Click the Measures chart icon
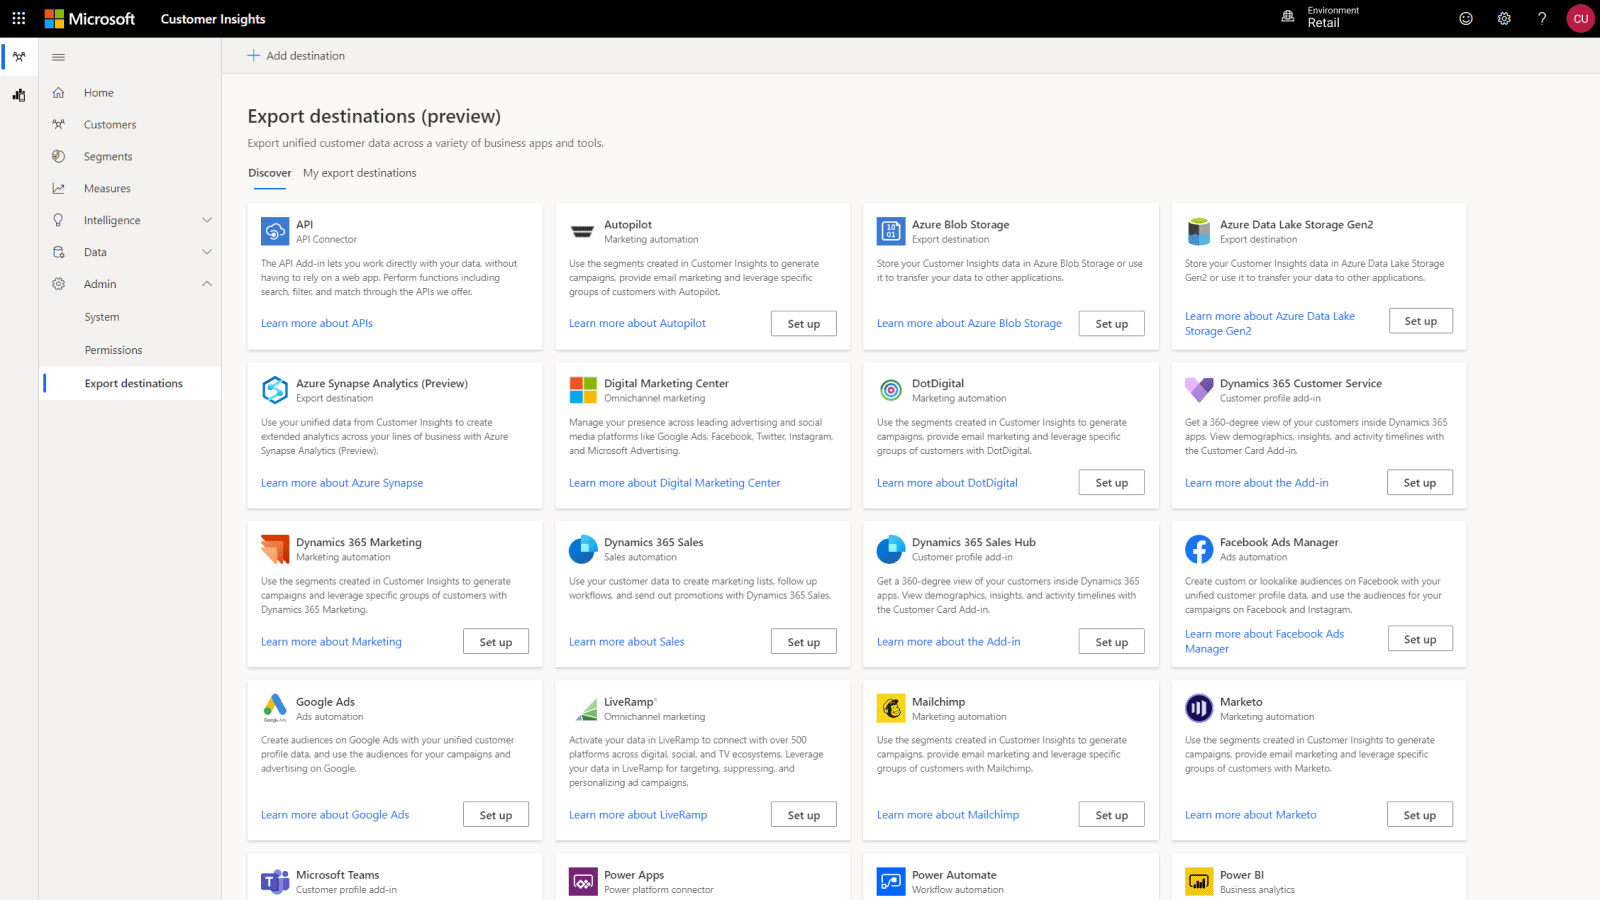 pos(58,188)
